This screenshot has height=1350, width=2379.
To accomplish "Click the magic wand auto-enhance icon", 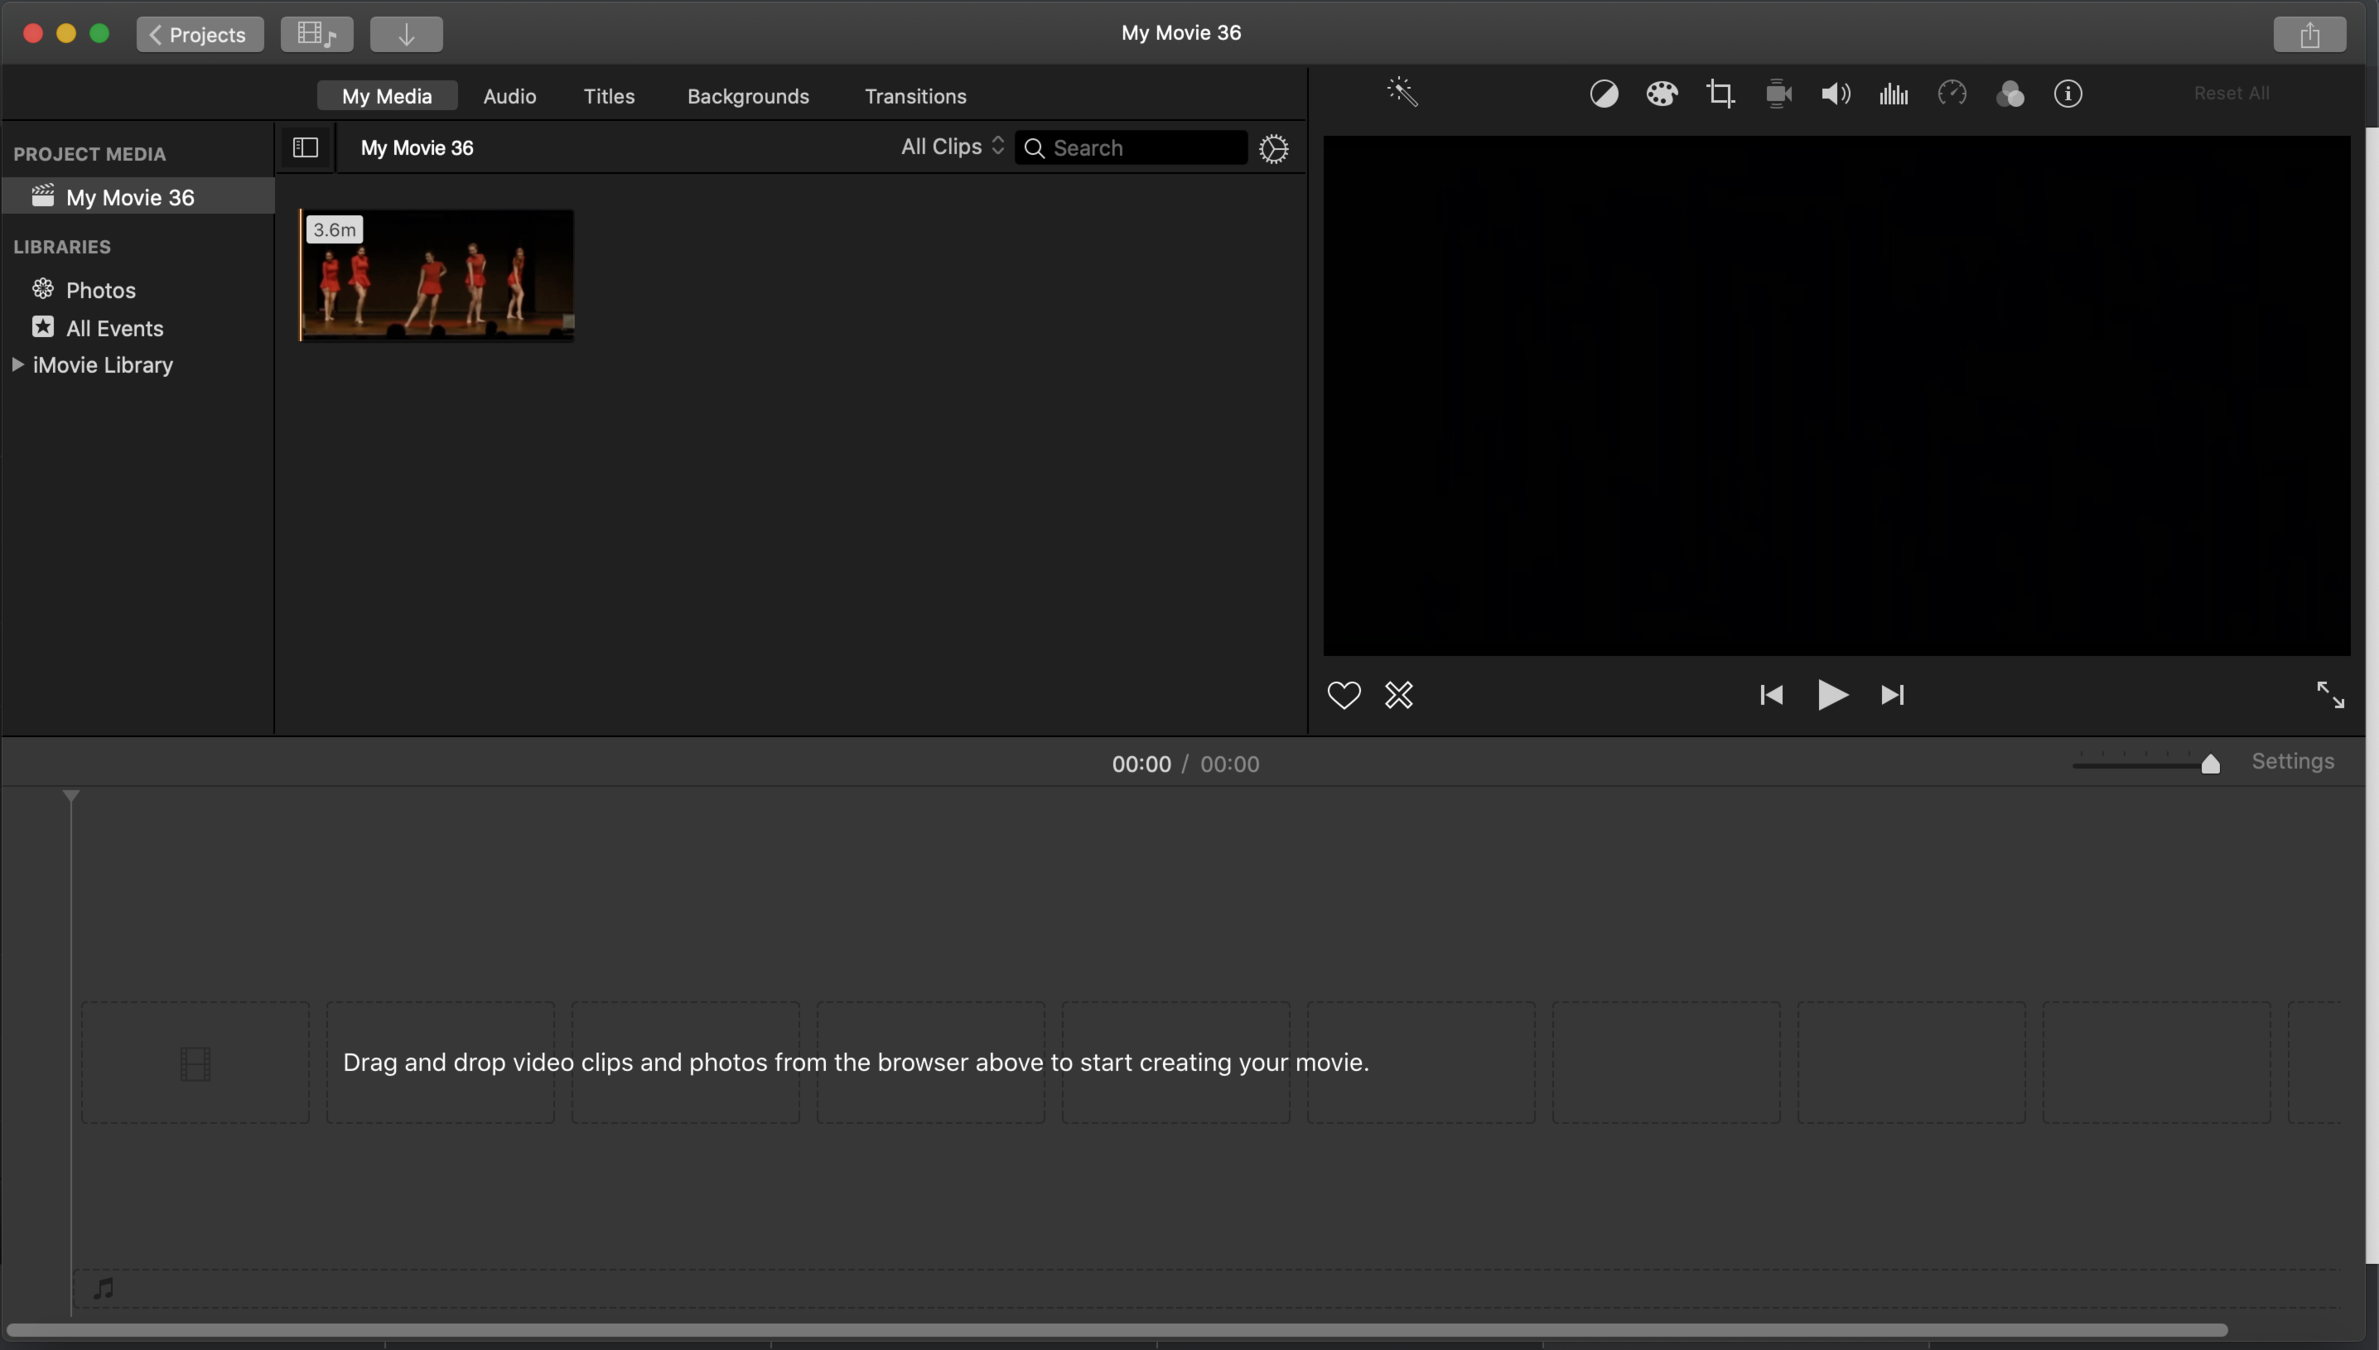I will [1402, 93].
